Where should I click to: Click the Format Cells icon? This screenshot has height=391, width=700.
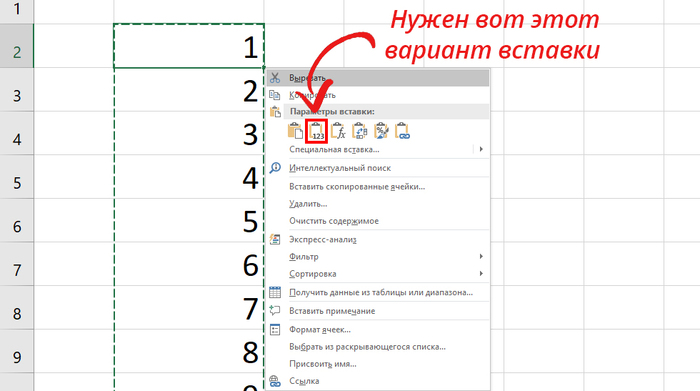click(x=275, y=329)
